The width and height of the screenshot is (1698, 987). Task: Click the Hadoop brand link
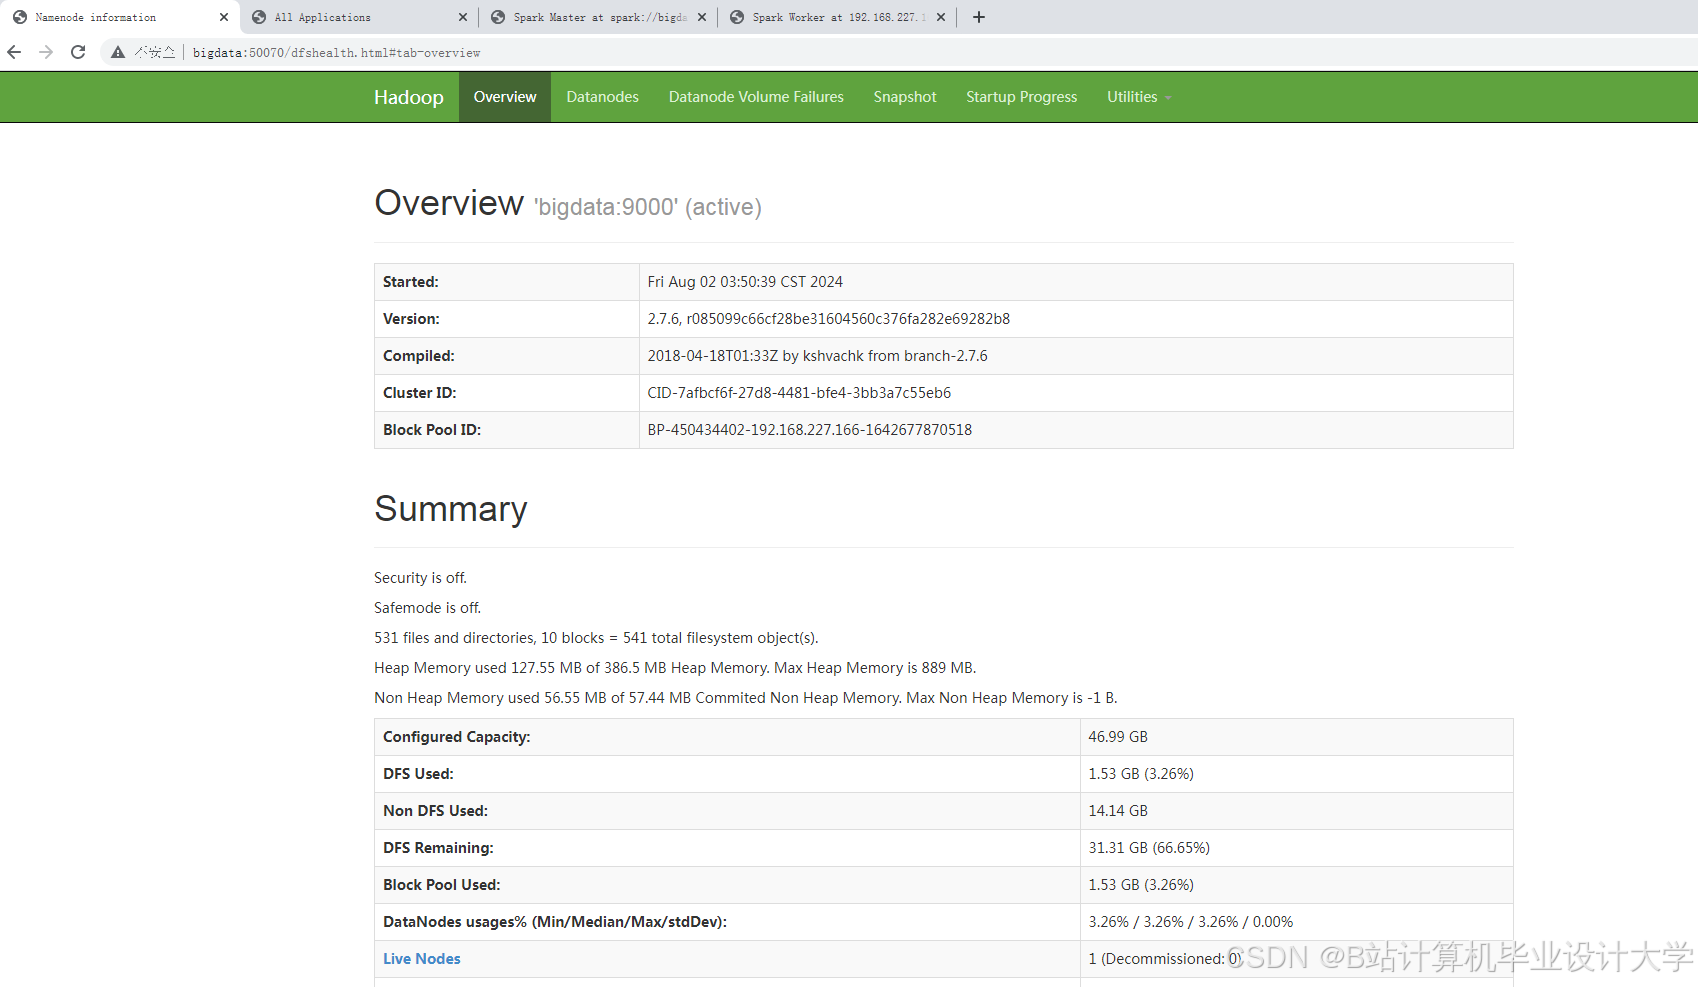pos(409,97)
